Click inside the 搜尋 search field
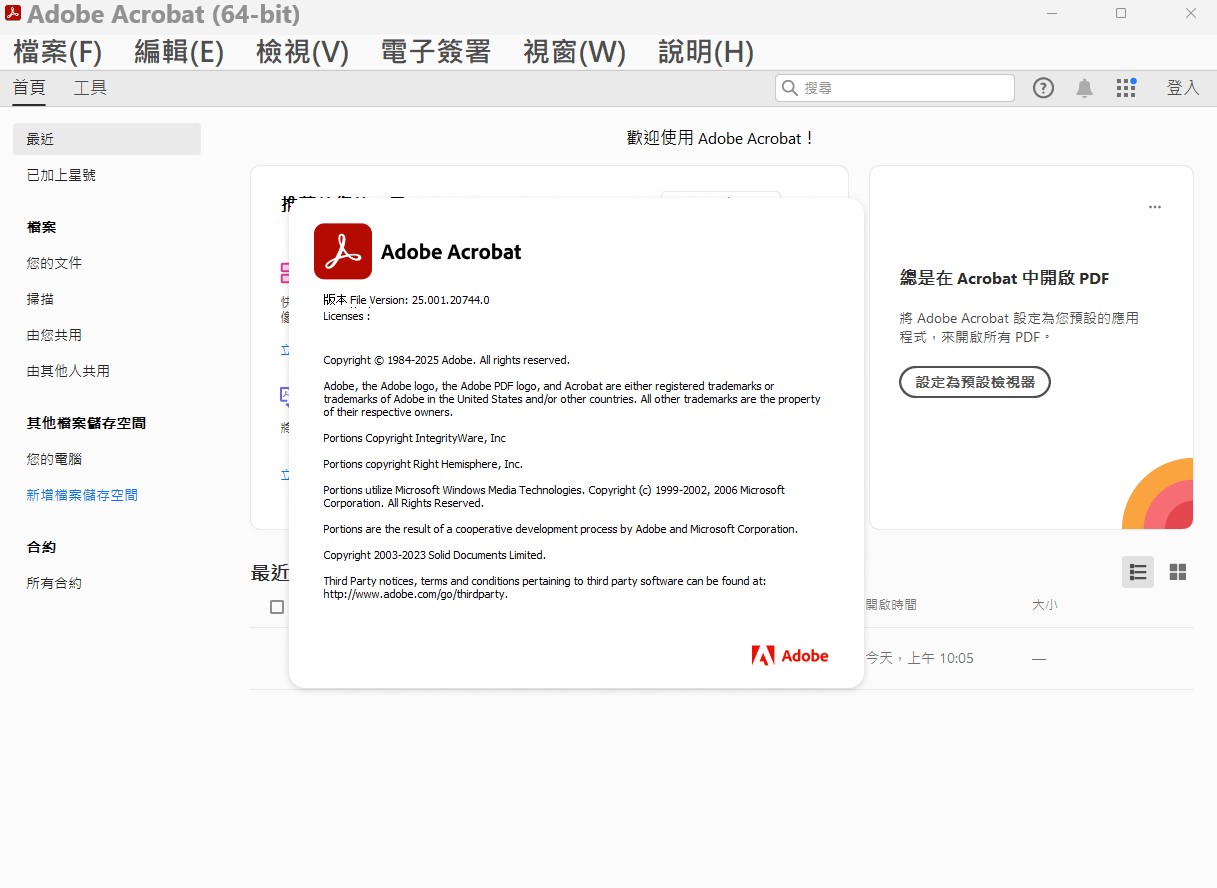This screenshot has width=1217, height=888. [900, 88]
